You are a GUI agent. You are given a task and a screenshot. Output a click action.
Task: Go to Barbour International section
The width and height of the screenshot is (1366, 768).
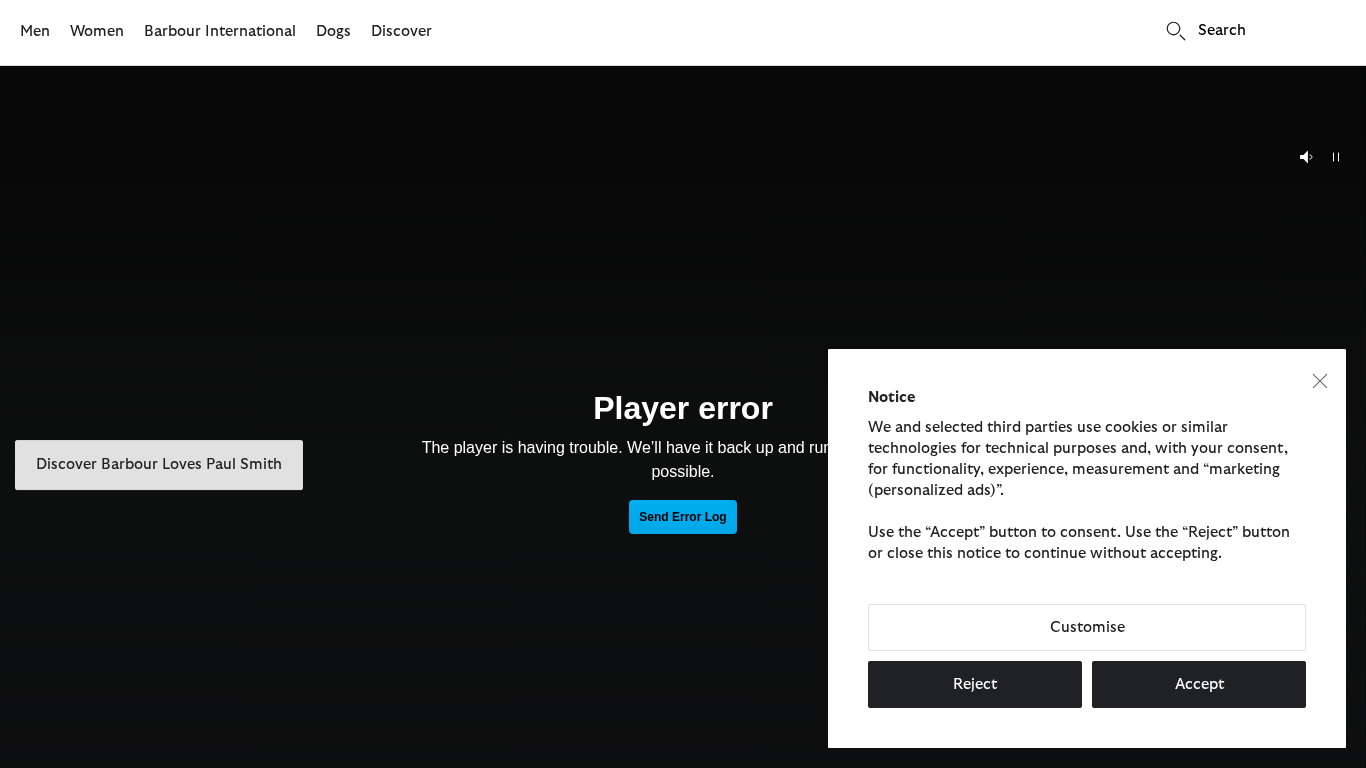(220, 31)
